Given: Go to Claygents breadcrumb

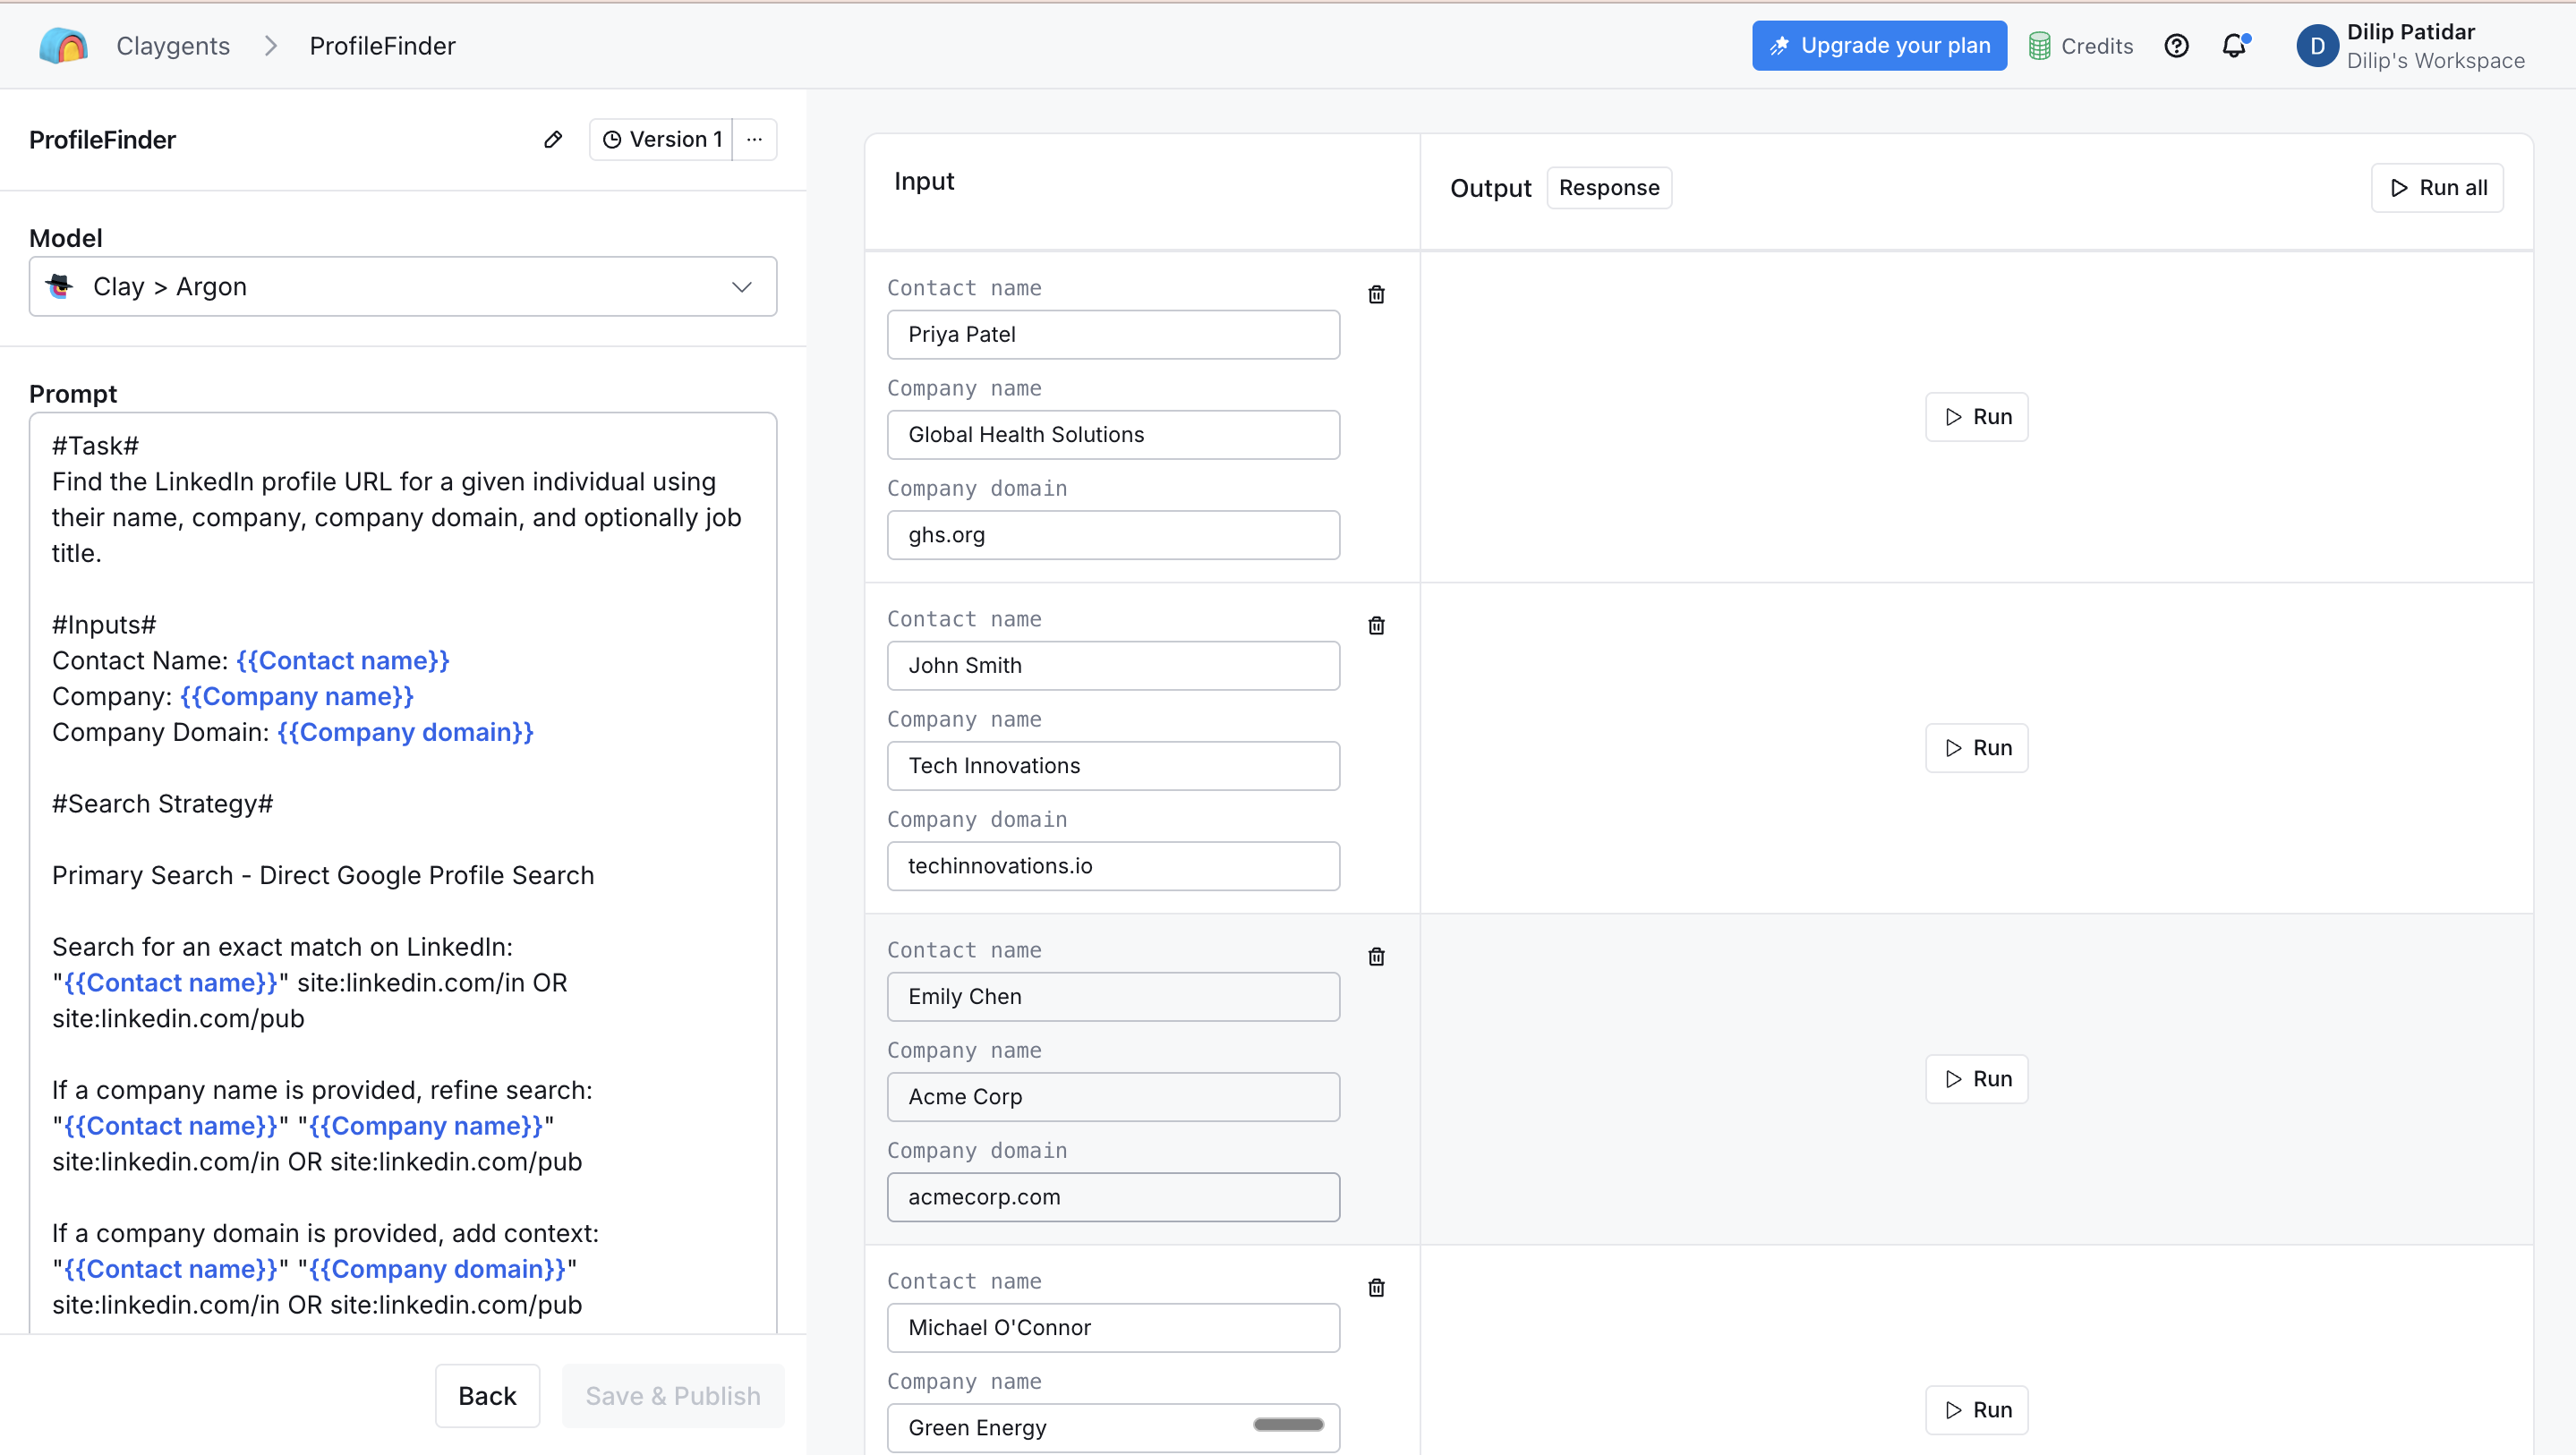Looking at the screenshot, I should (173, 46).
